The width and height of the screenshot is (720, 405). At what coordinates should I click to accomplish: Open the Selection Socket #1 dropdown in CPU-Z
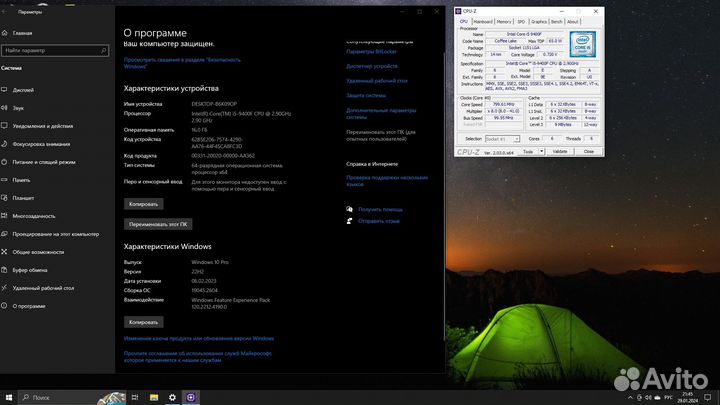coord(502,139)
